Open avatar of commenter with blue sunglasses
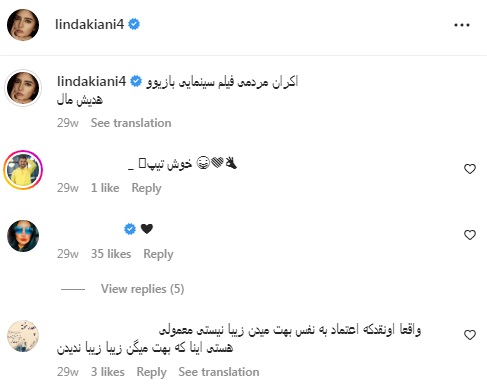Screen dimensions: 487x389 pyautogui.click(x=23, y=236)
